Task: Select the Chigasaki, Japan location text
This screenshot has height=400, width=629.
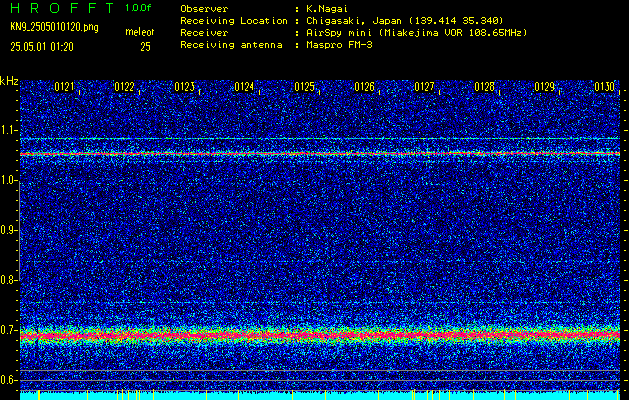Action: coord(405,21)
